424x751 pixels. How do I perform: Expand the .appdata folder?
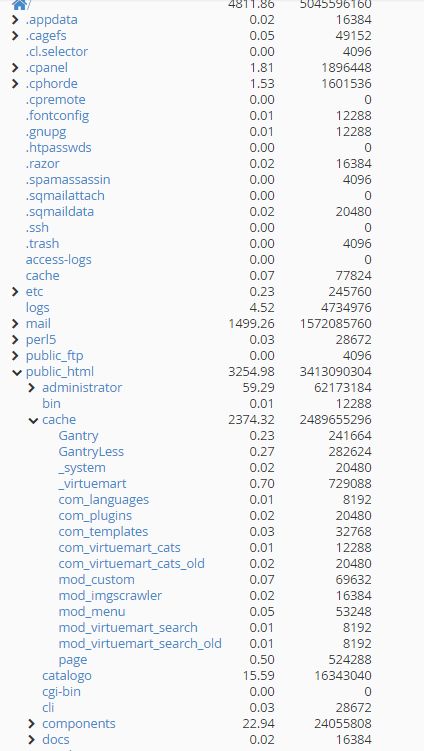click(x=15, y=20)
